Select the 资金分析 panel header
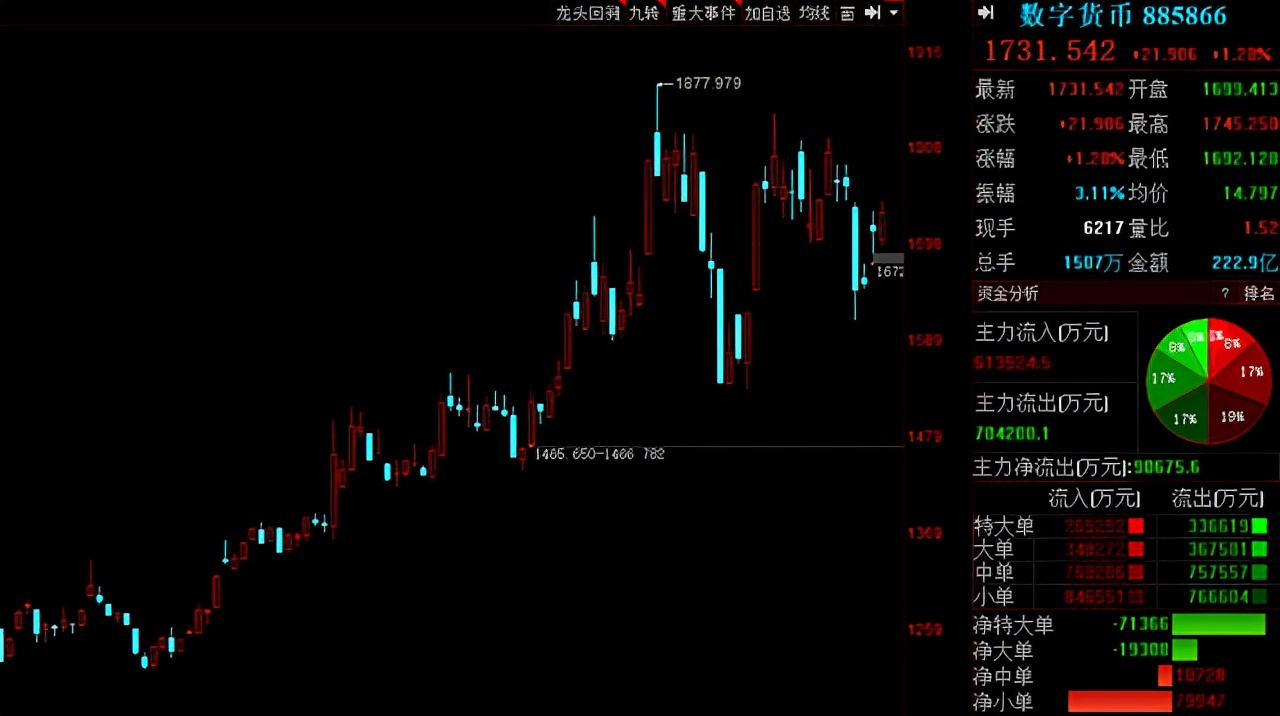This screenshot has height=716, width=1280. (1007, 293)
